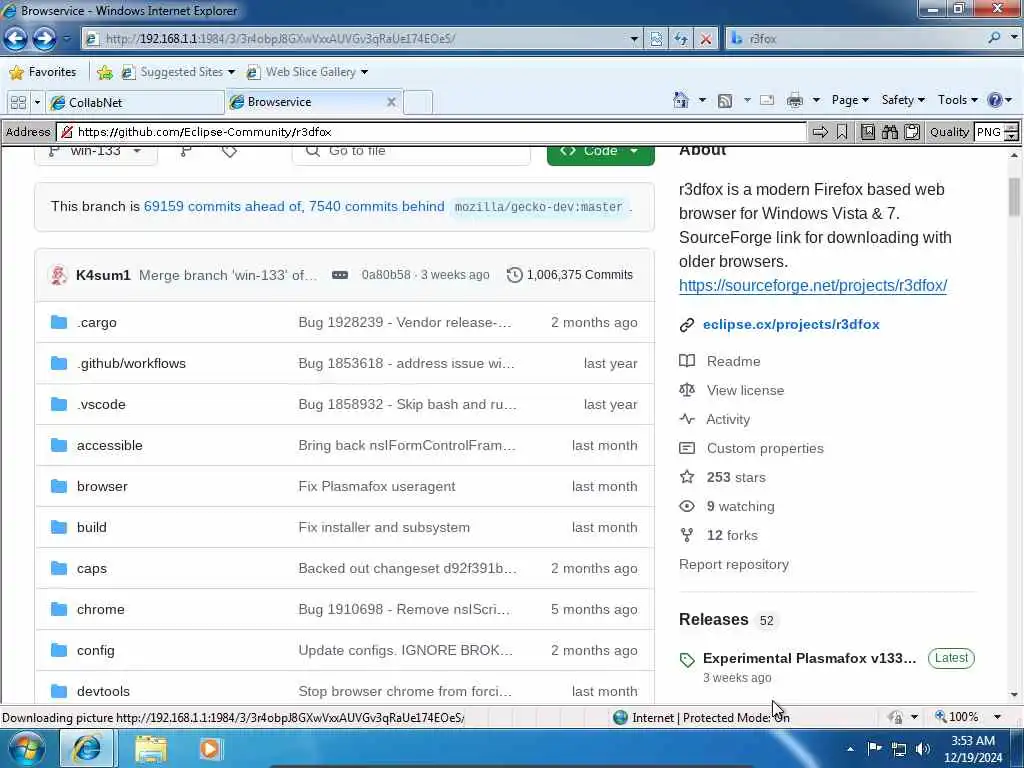
Task: Click the 69159 commits ahead of link
Action: tap(223, 206)
